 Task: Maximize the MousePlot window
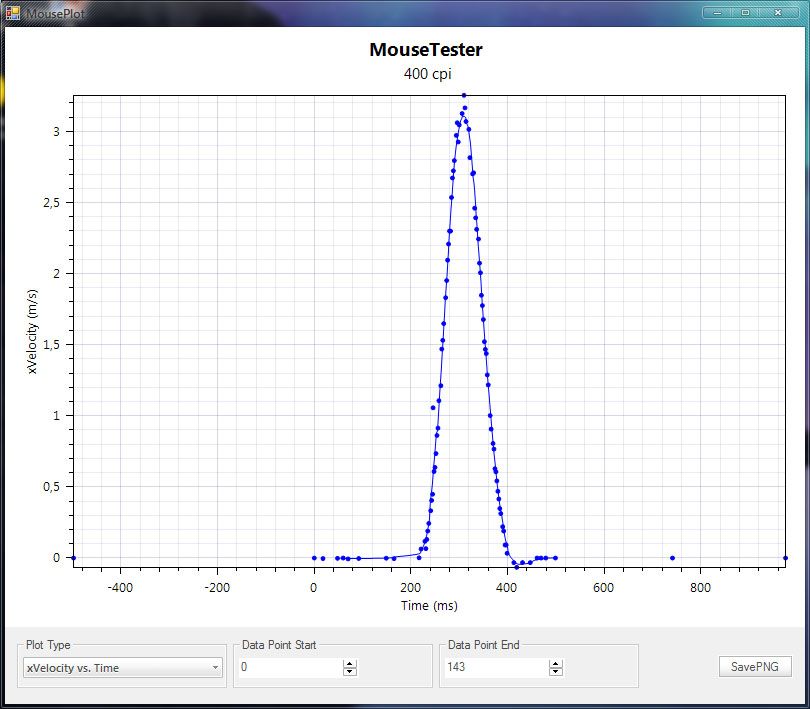coord(745,12)
